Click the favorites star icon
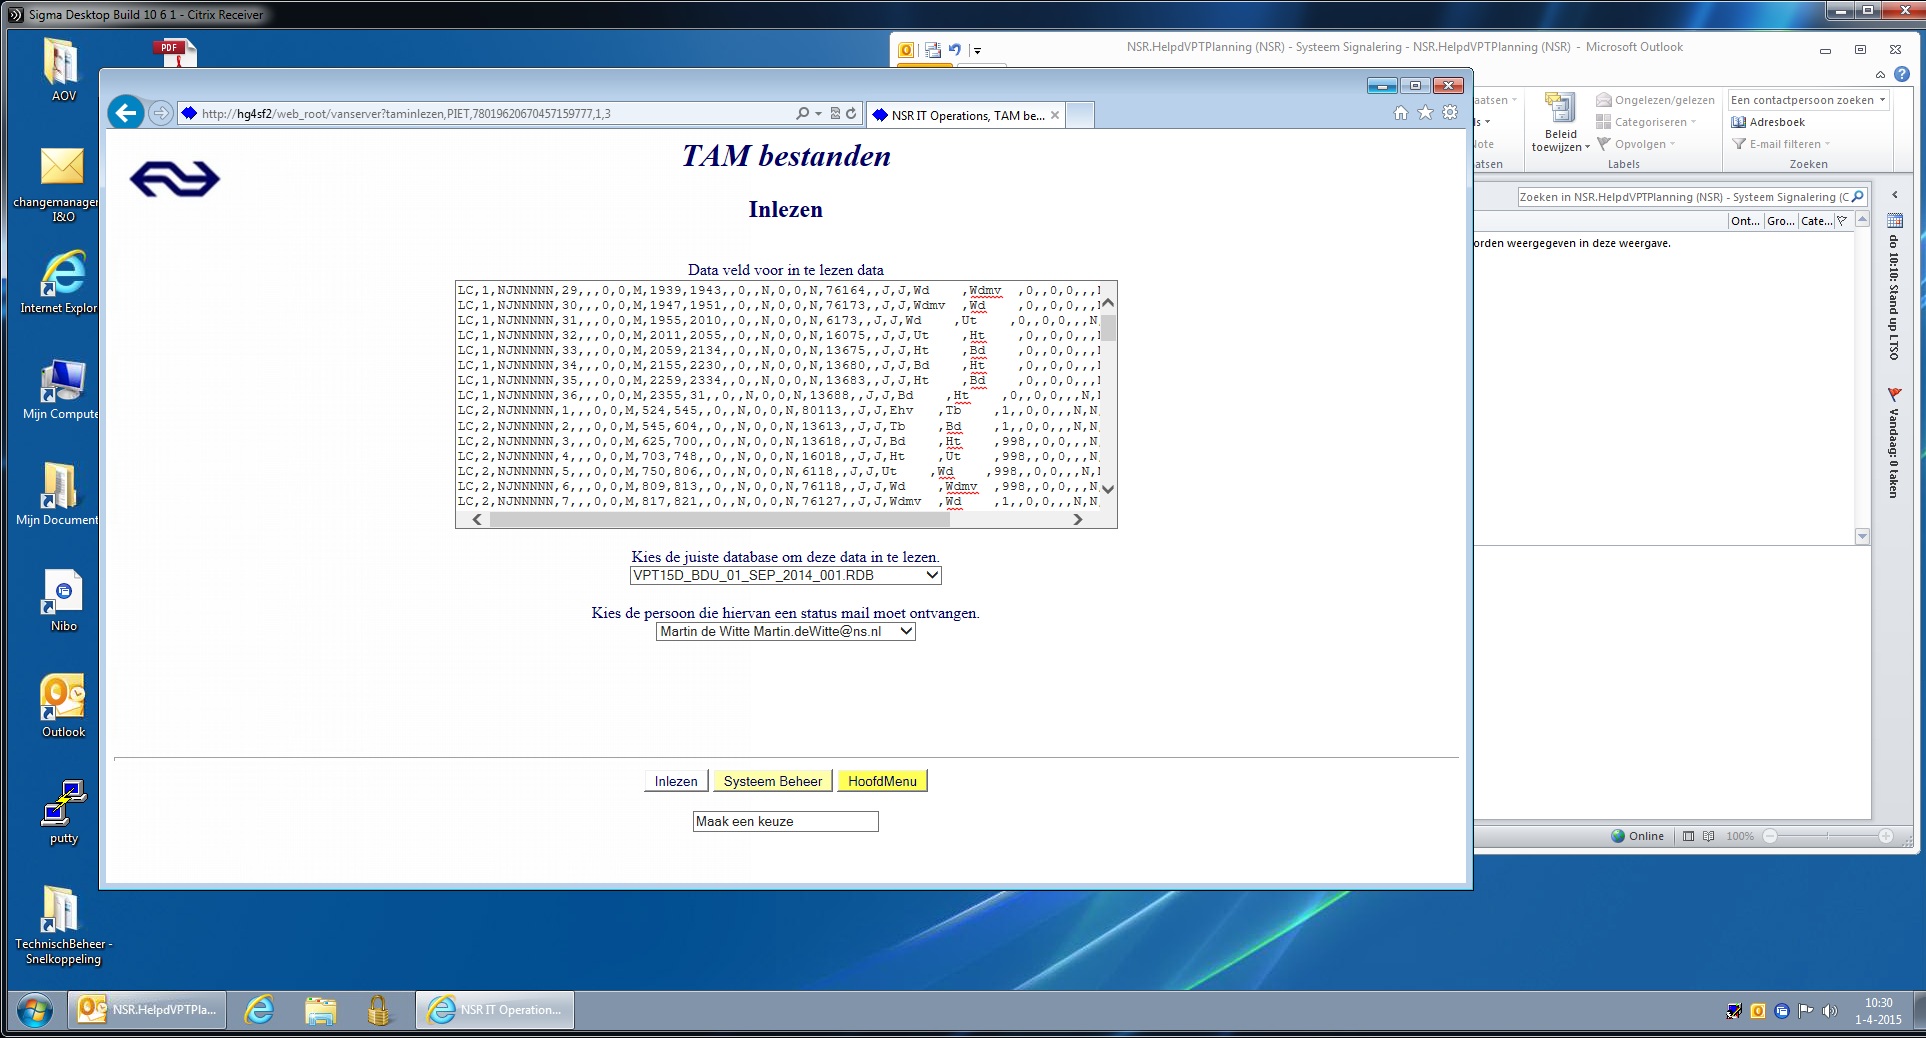Screen dimensions: 1926x1038 tap(1425, 113)
